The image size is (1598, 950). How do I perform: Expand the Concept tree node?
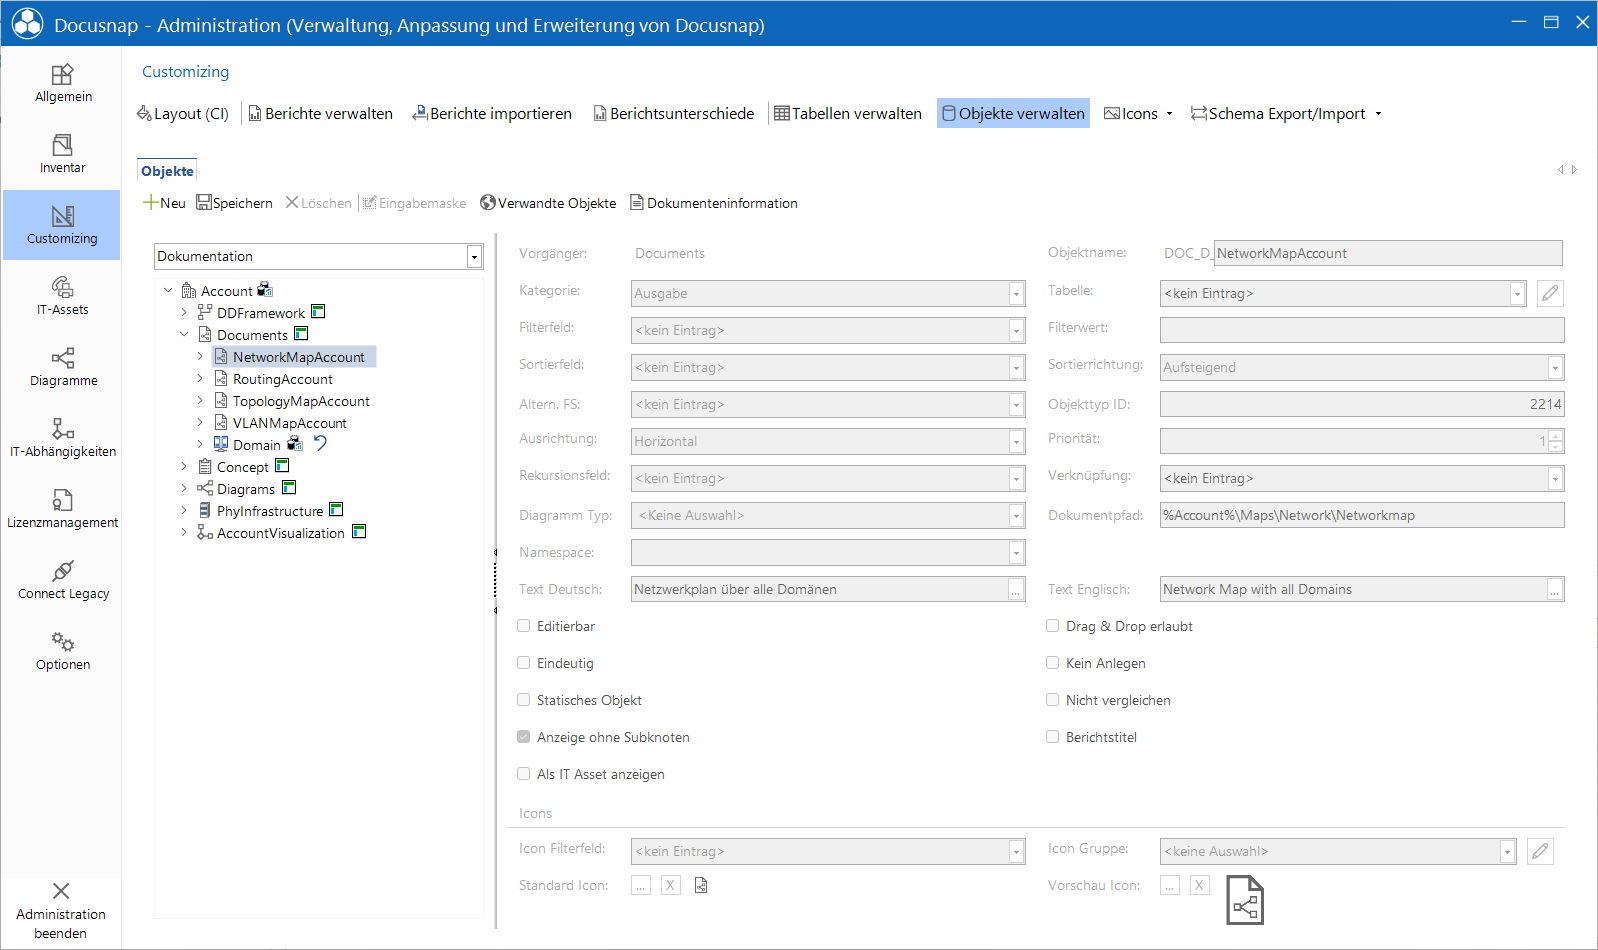184,466
